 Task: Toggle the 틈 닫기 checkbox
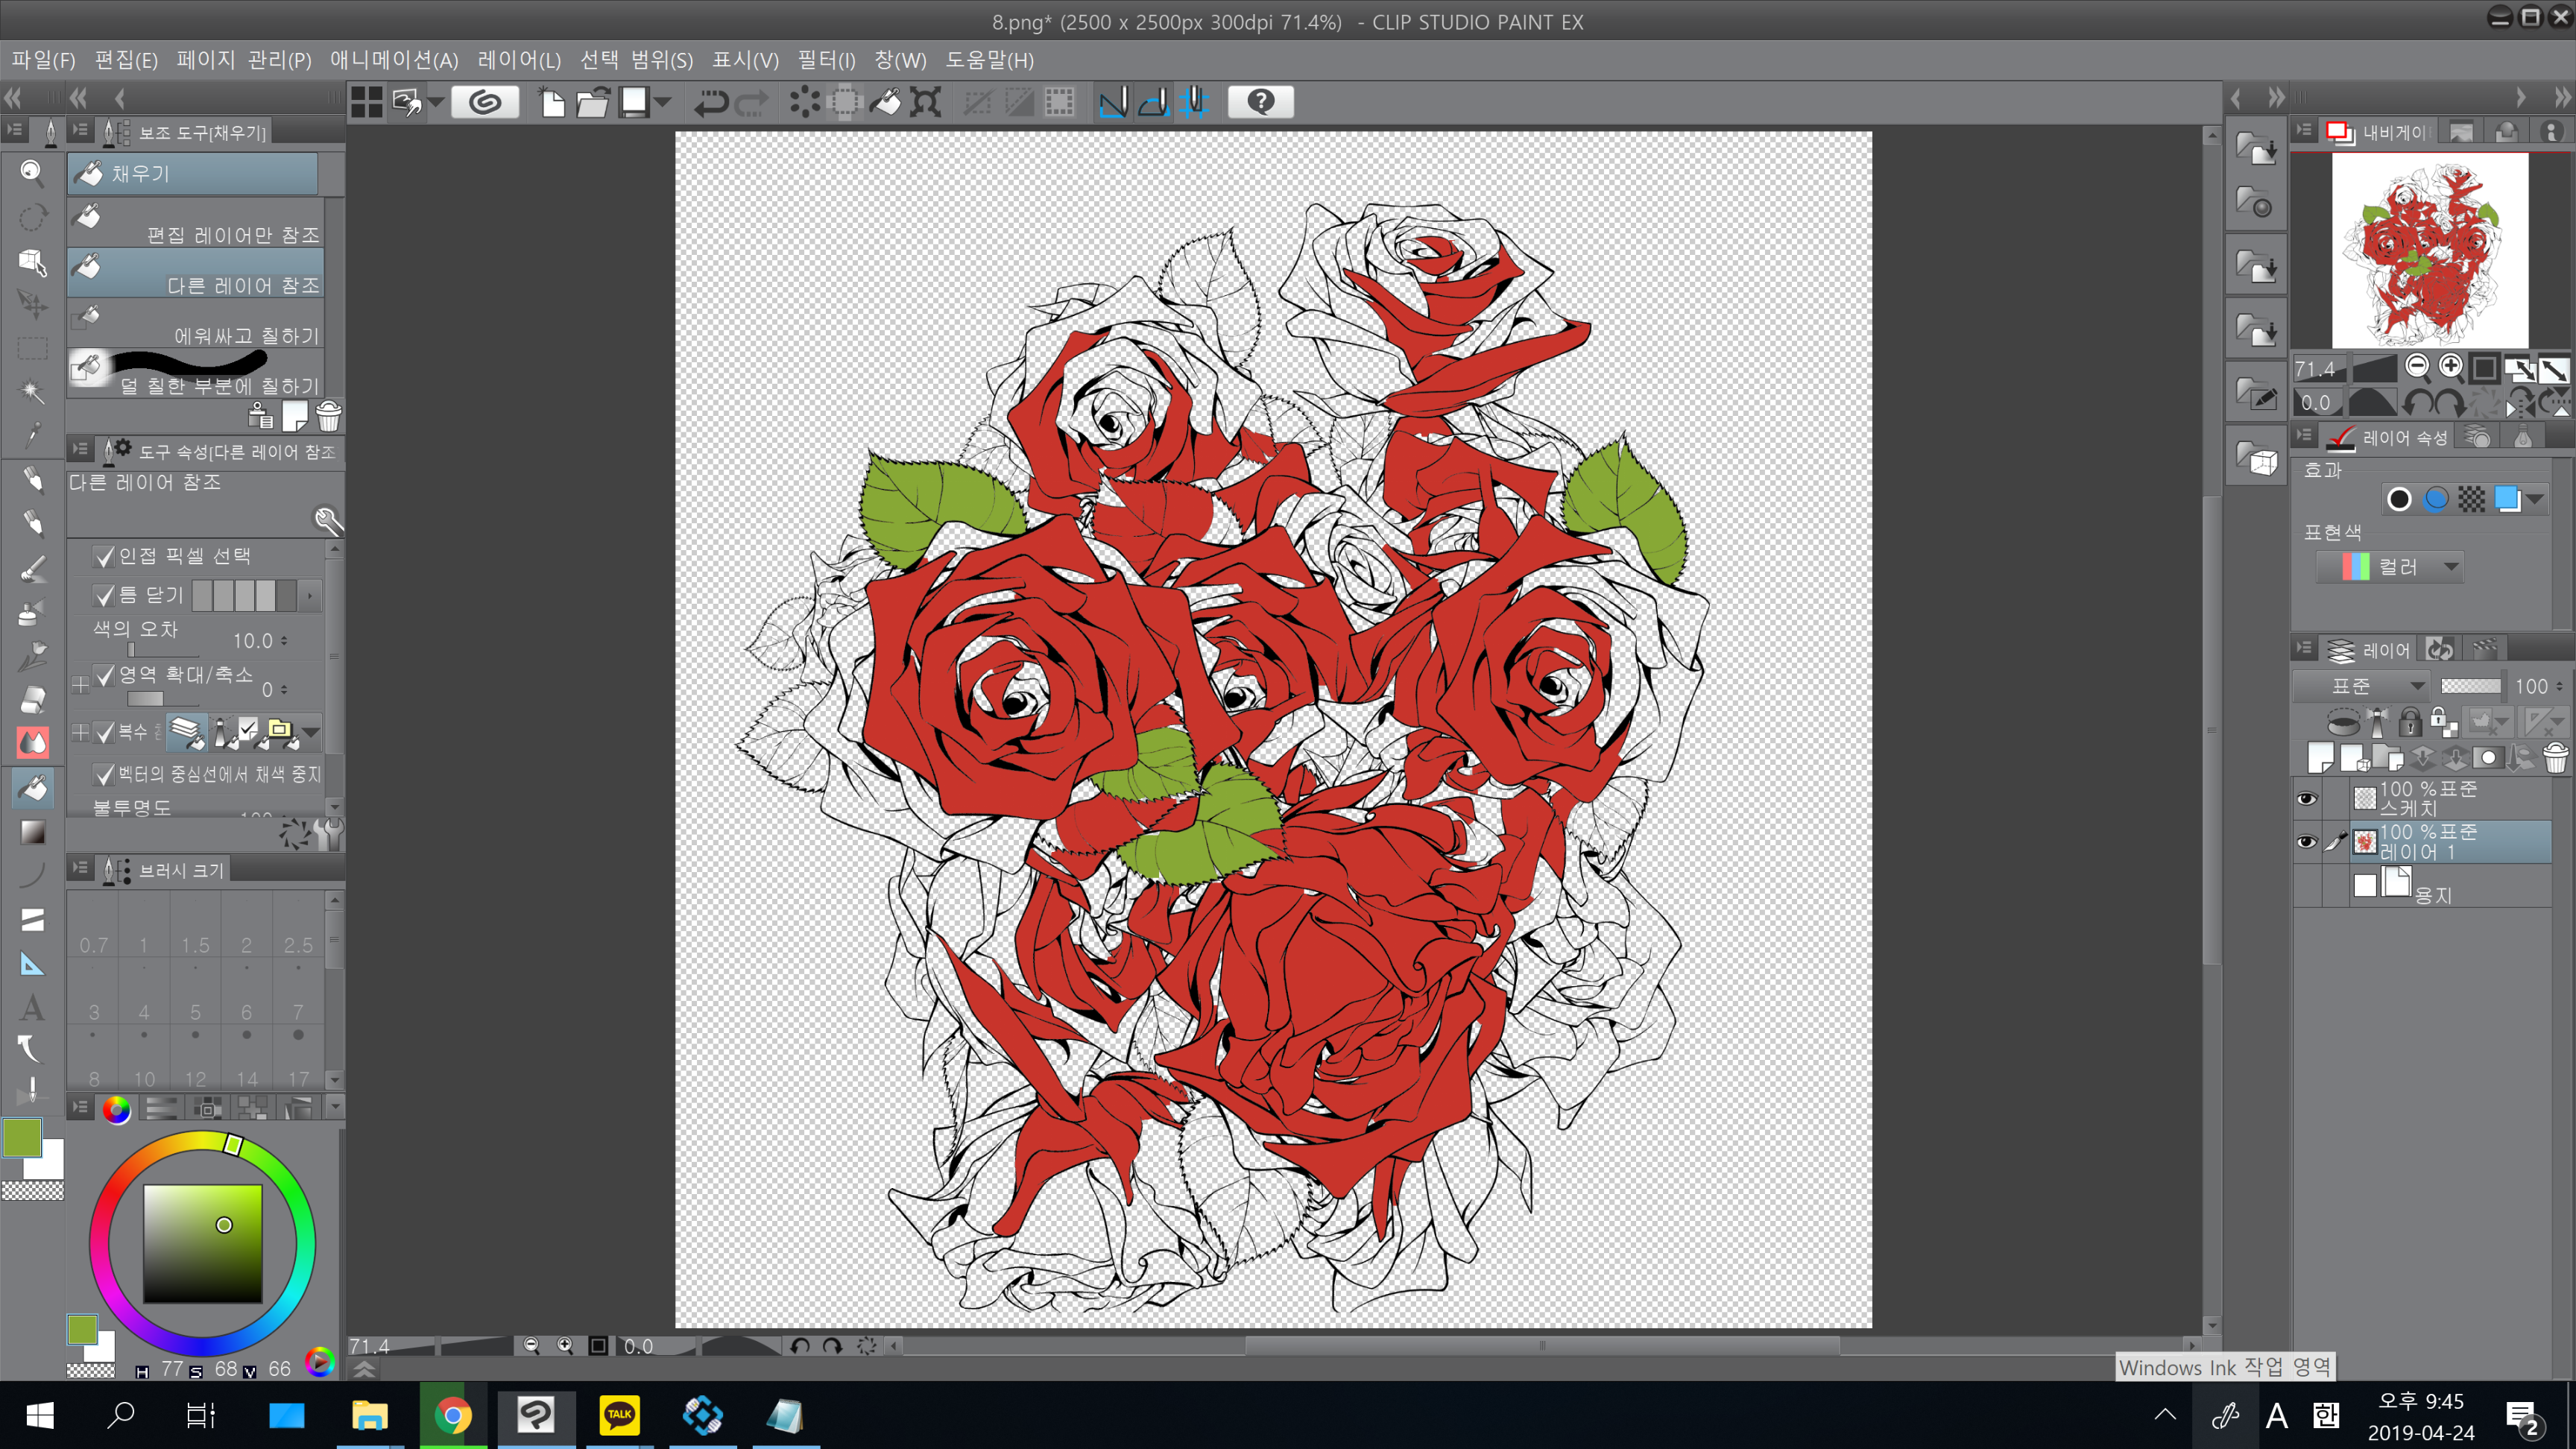pos(104,596)
